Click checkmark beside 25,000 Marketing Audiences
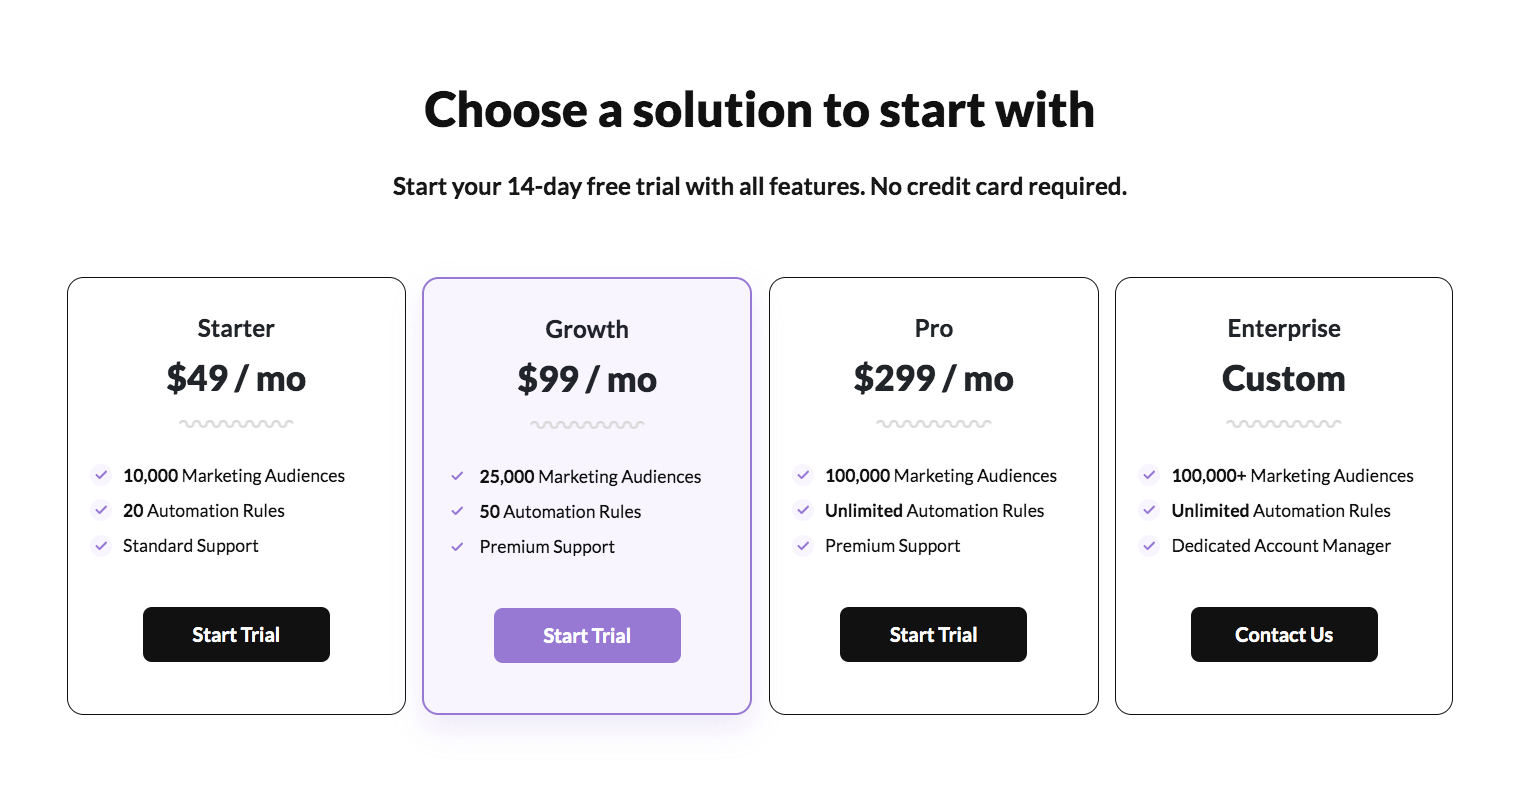 (x=457, y=476)
